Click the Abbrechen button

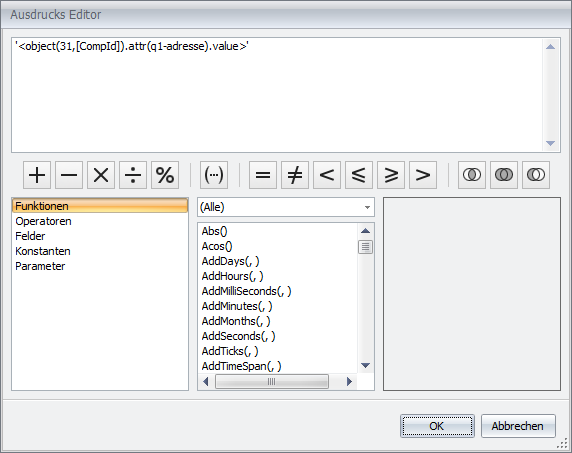click(518, 426)
